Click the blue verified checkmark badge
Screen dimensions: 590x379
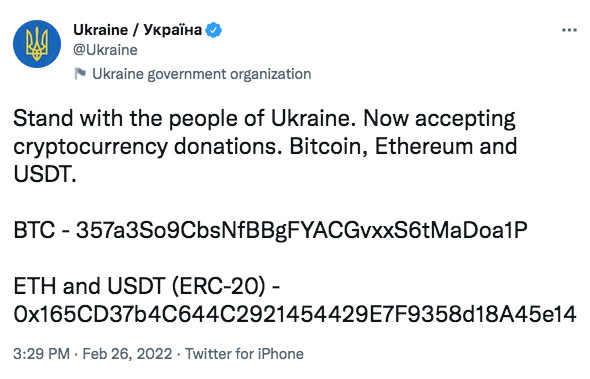pyautogui.click(x=214, y=30)
